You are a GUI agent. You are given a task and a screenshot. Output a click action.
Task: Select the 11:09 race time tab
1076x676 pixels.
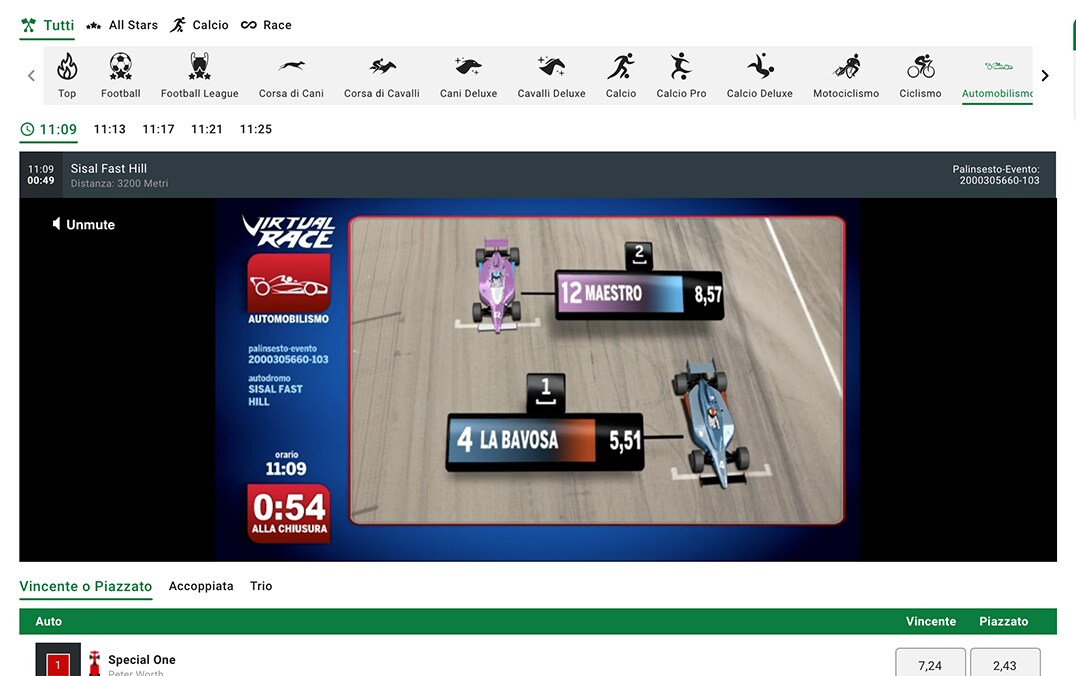click(48, 129)
